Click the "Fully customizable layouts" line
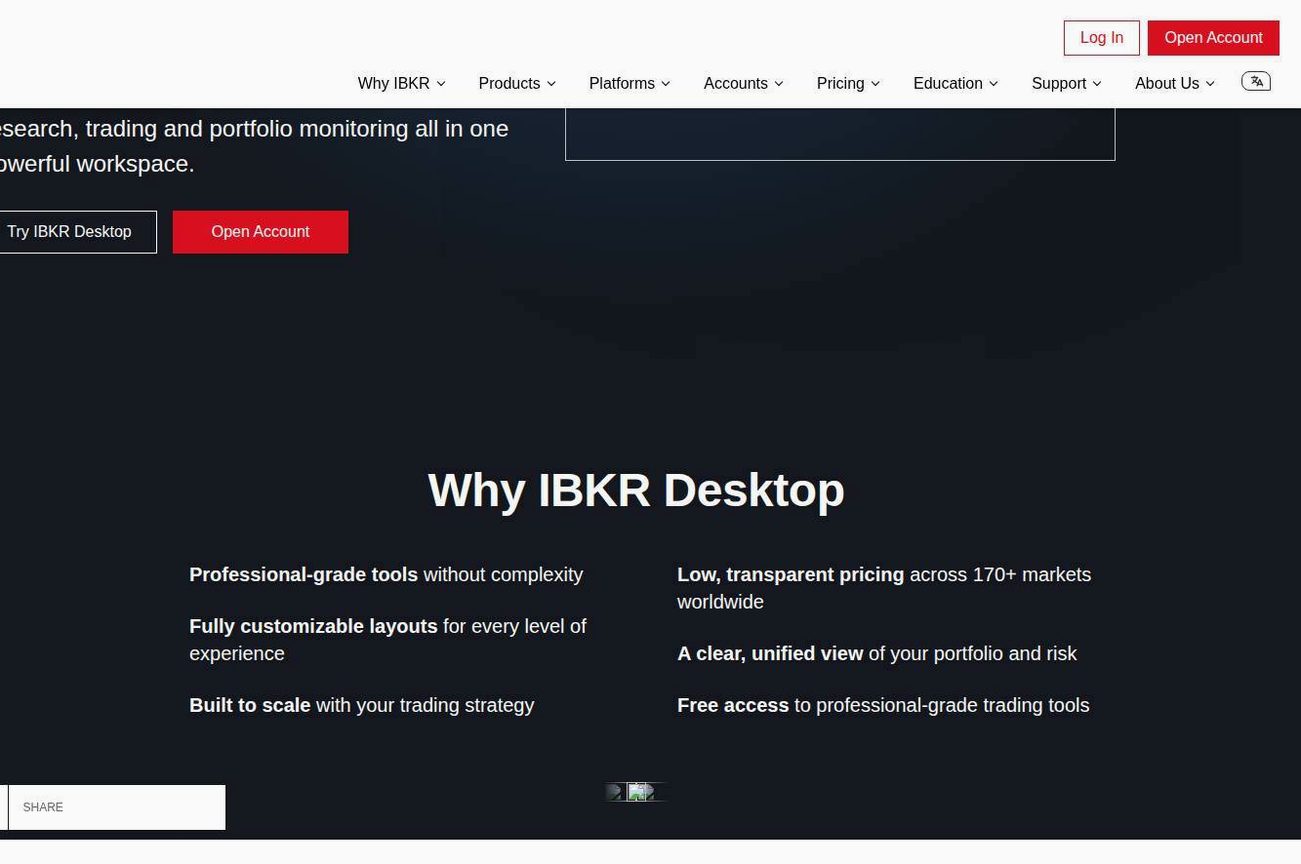Image resolution: width=1301 pixels, height=864 pixels. pyautogui.click(x=388, y=640)
